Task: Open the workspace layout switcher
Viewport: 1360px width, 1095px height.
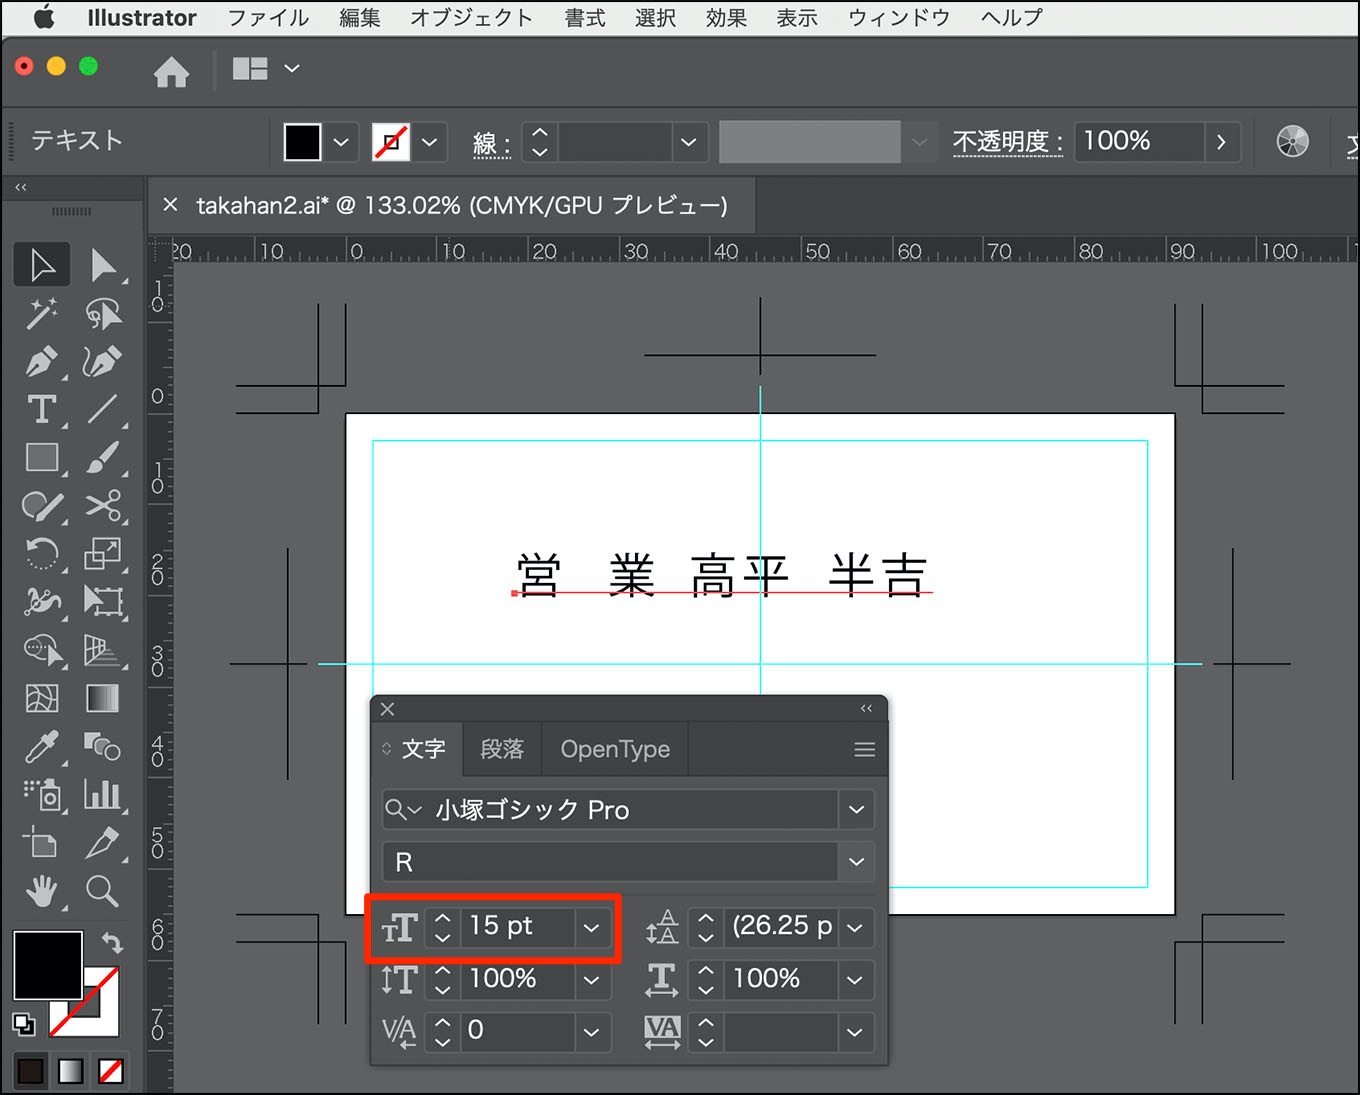Action: (x=265, y=68)
